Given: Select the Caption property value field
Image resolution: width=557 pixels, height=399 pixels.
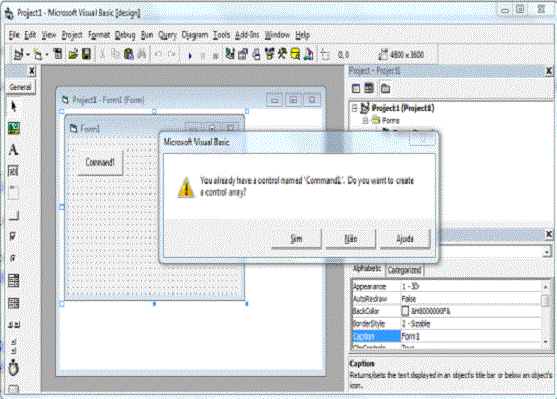Looking at the screenshot, I should tap(471, 336).
